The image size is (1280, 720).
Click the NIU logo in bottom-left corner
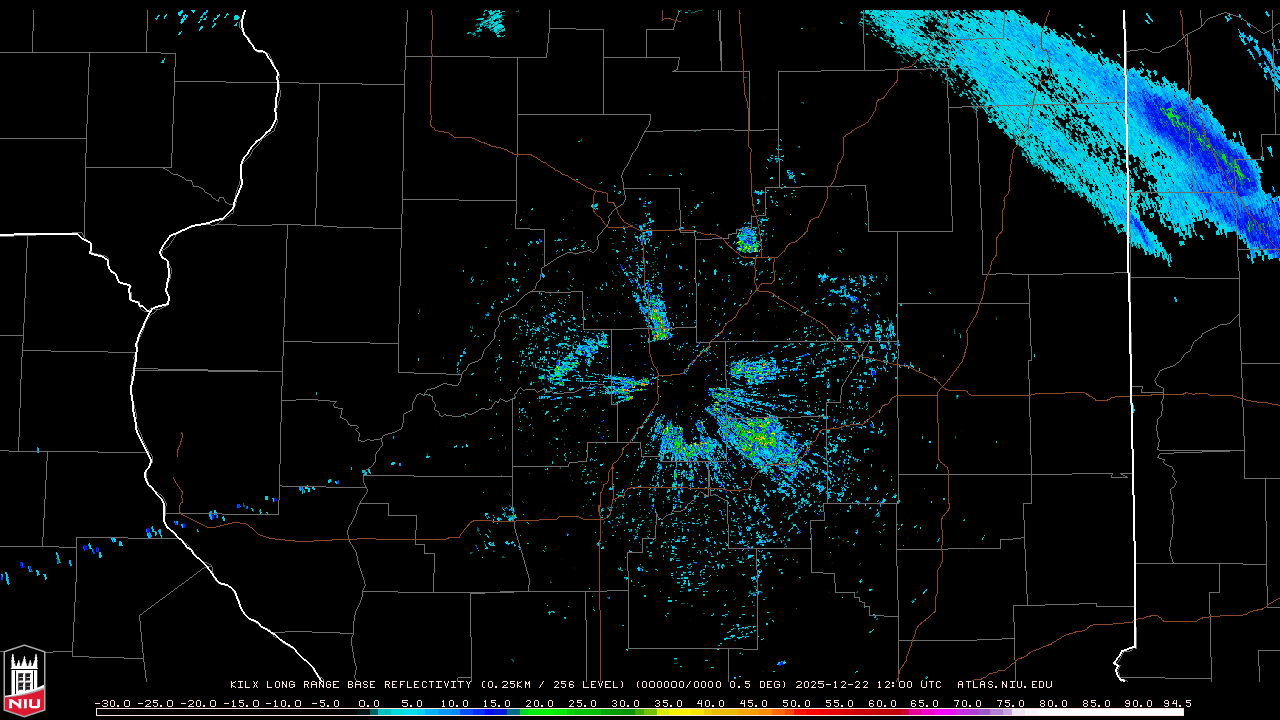24,682
